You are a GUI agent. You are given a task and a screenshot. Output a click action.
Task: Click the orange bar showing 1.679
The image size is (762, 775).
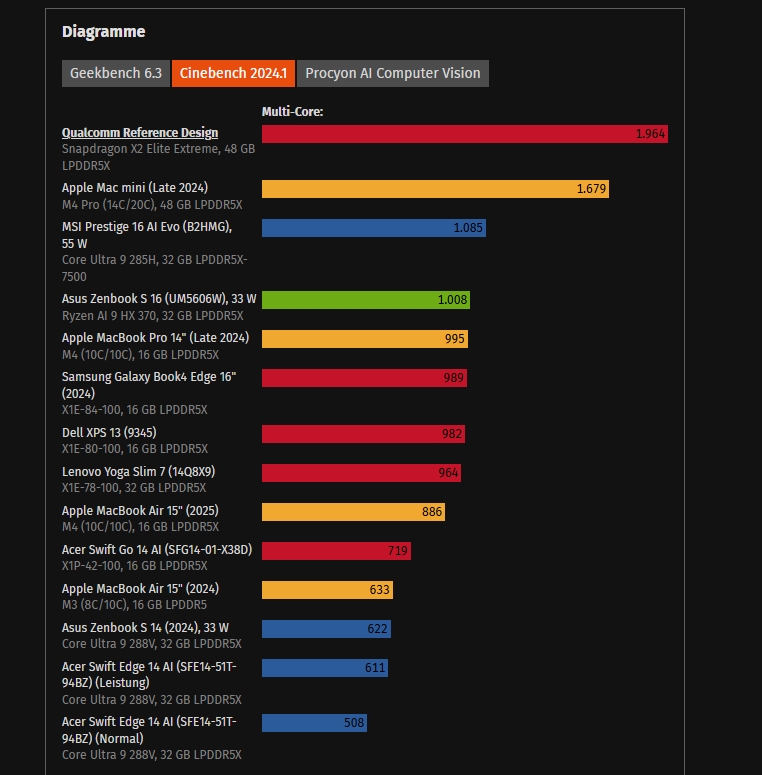(435, 189)
